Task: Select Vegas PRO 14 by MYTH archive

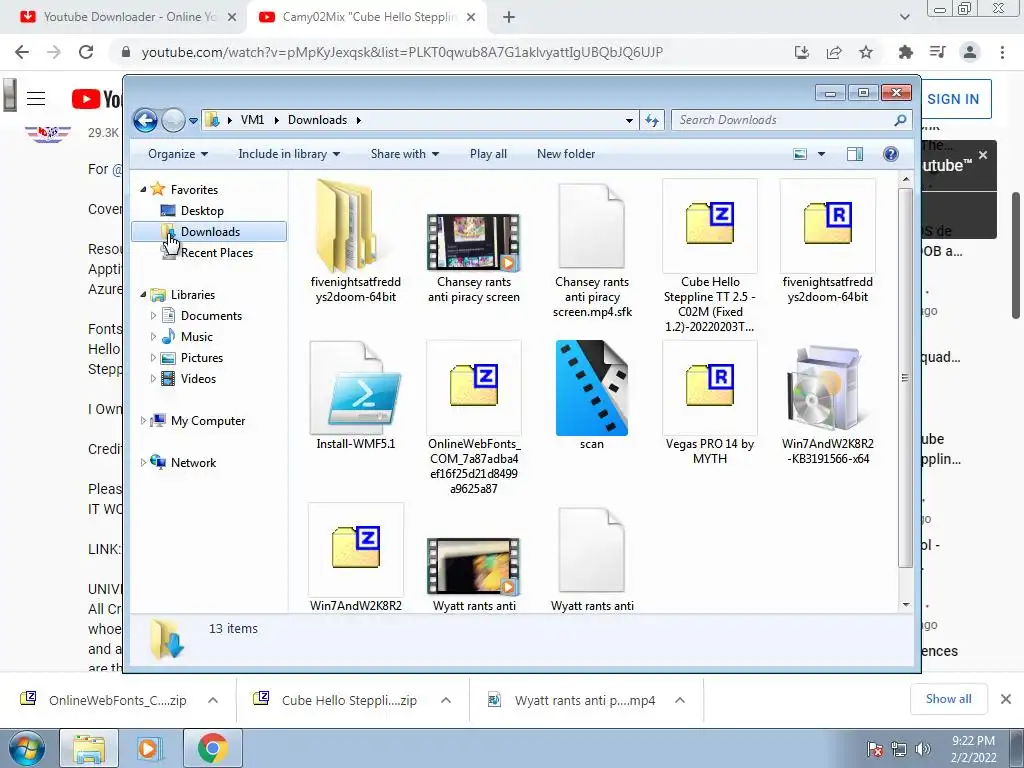Action: 710,387
